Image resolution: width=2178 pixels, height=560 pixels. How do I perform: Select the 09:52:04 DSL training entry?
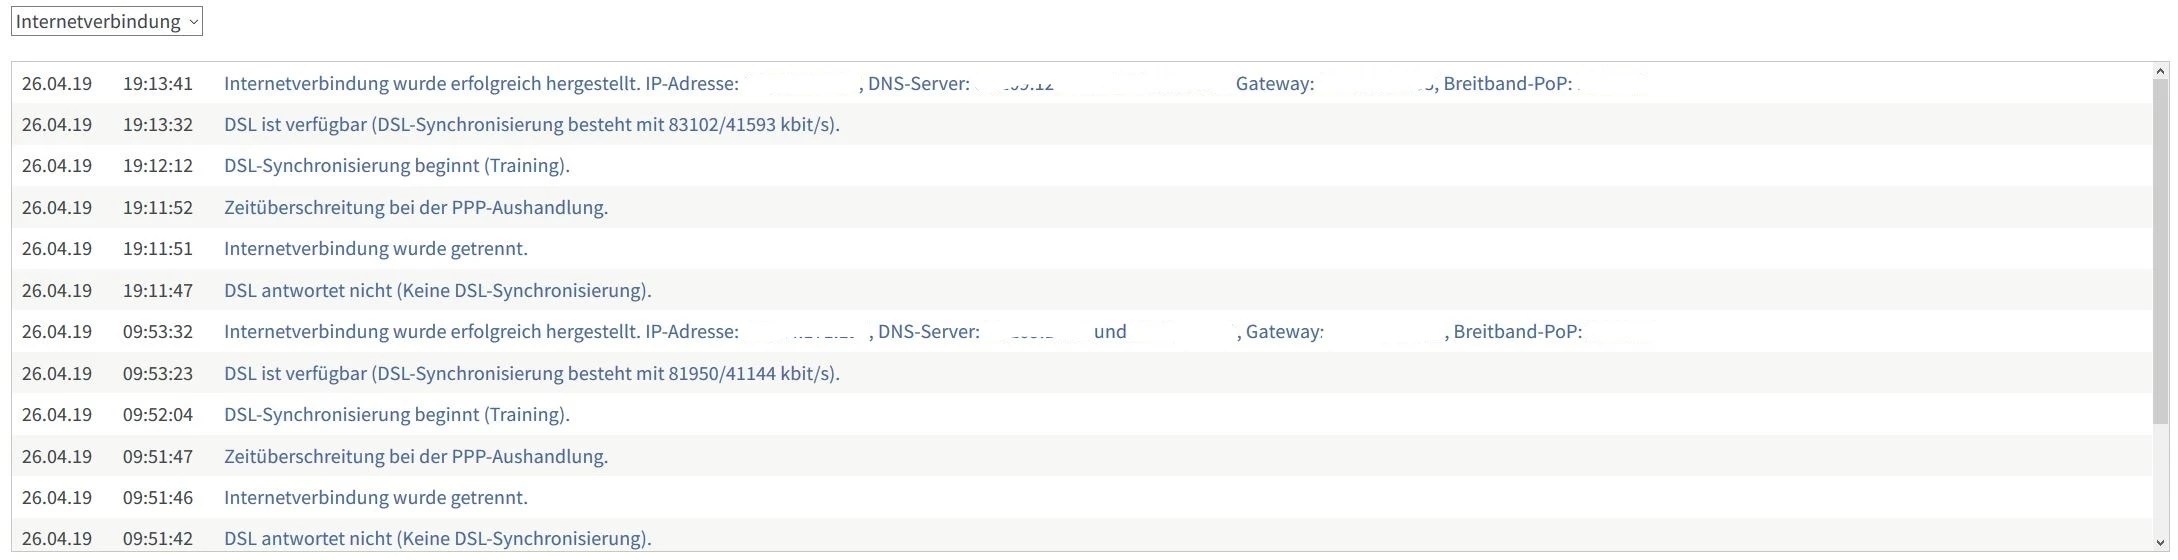(x=1082, y=414)
